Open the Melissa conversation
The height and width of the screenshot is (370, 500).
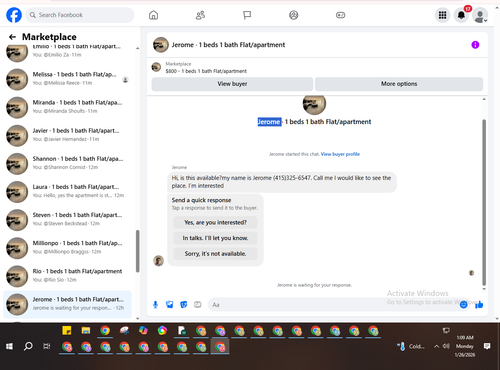point(68,79)
